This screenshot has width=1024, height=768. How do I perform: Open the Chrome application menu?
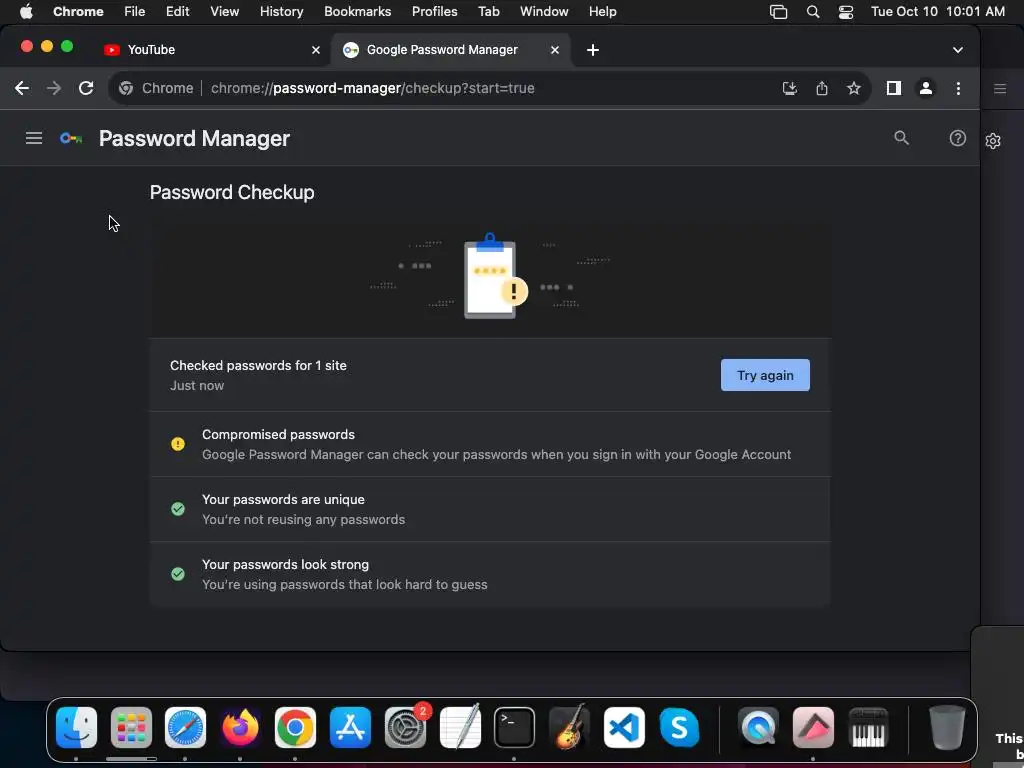(78, 11)
